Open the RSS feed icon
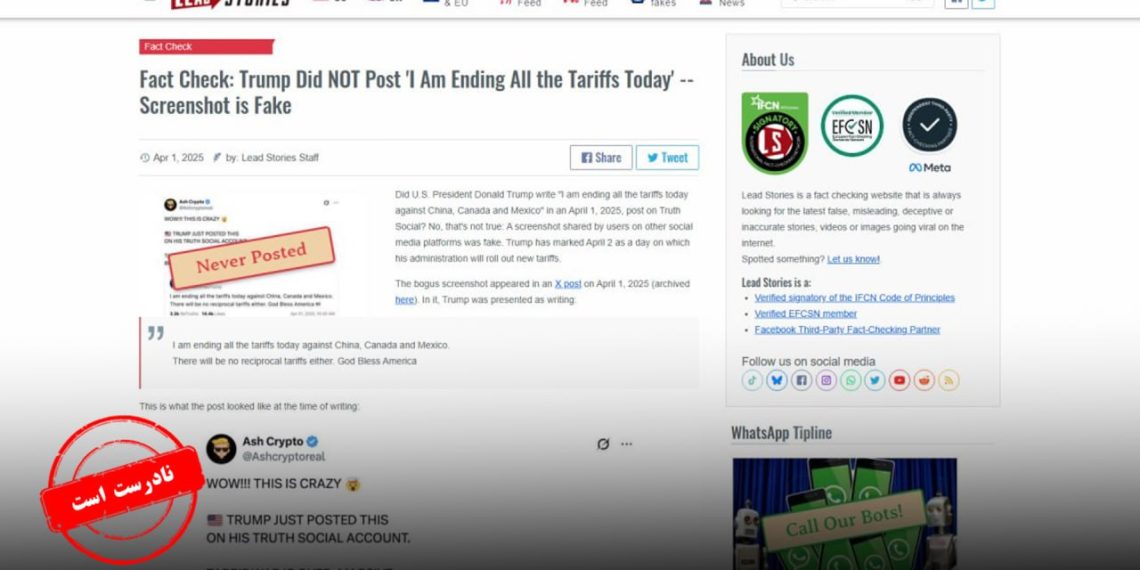The width and height of the screenshot is (1140, 570). pyautogui.click(x=948, y=380)
